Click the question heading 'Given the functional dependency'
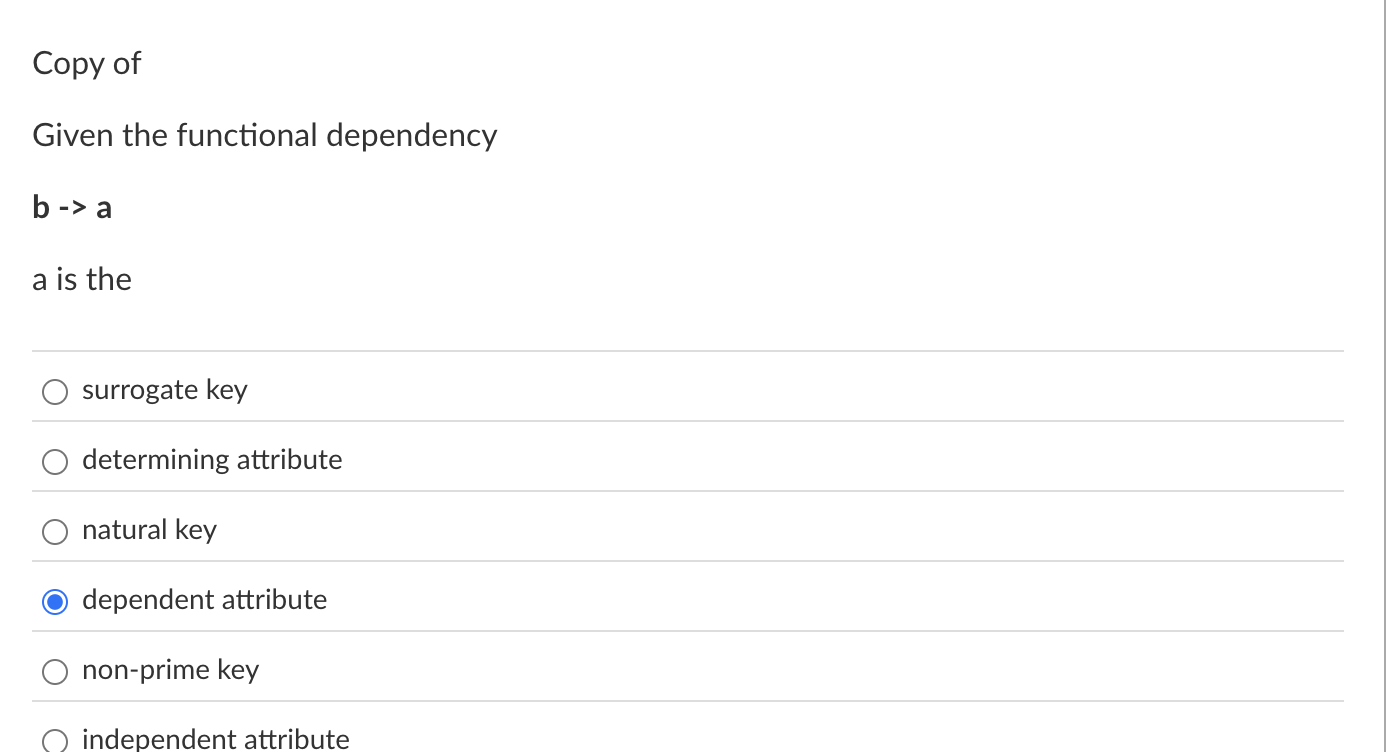Screen dimensions: 1390x752 point(264,135)
